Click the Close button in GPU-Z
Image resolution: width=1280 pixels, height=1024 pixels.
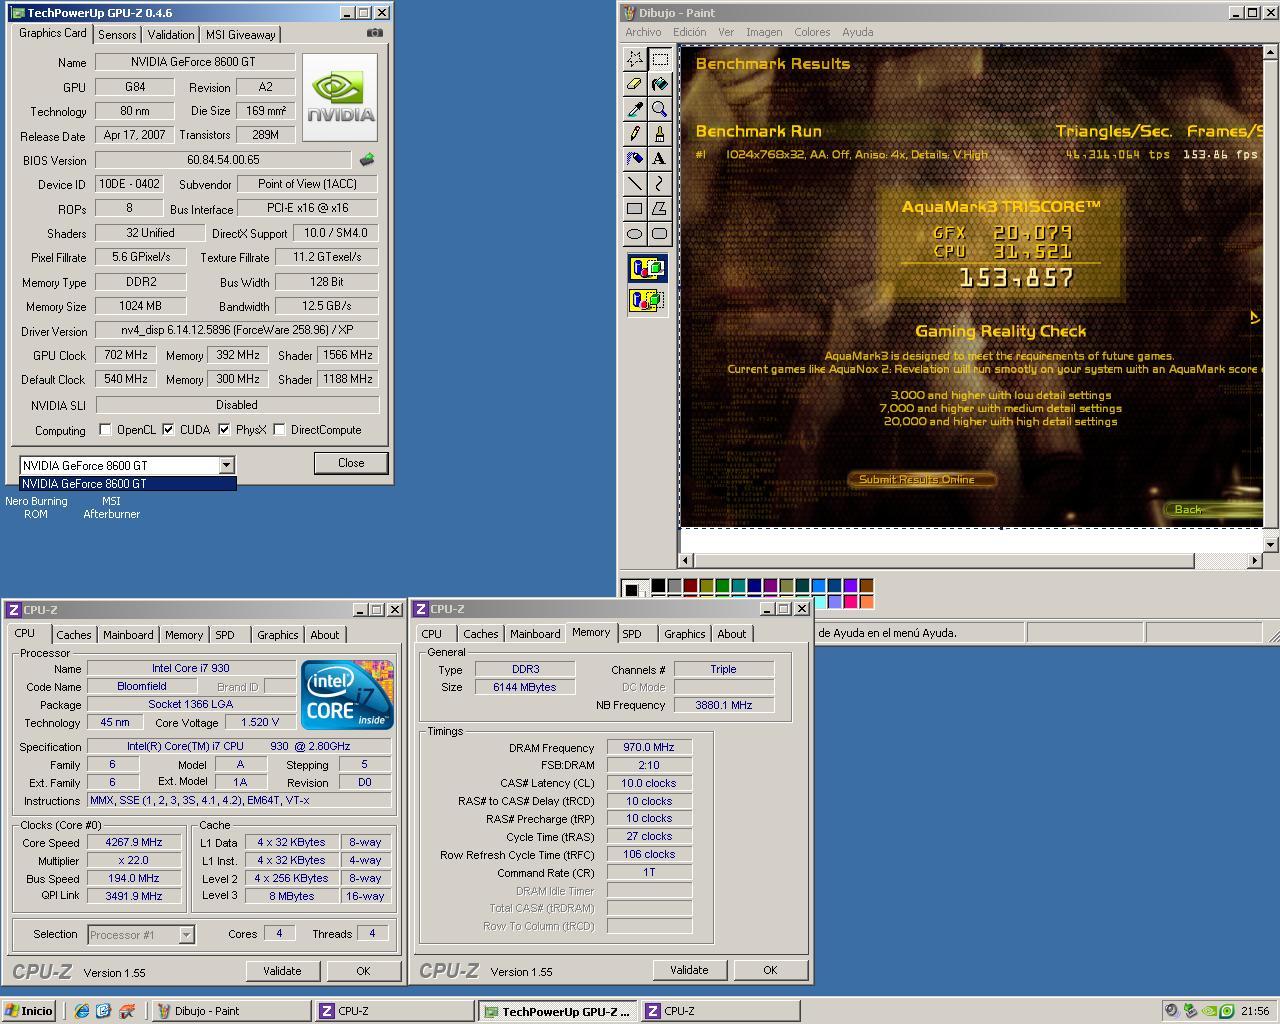tap(351, 463)
